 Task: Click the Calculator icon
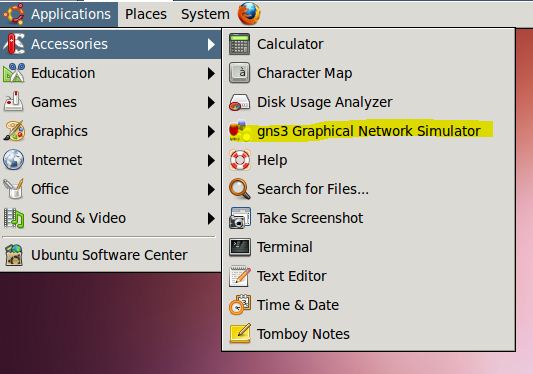240,44
